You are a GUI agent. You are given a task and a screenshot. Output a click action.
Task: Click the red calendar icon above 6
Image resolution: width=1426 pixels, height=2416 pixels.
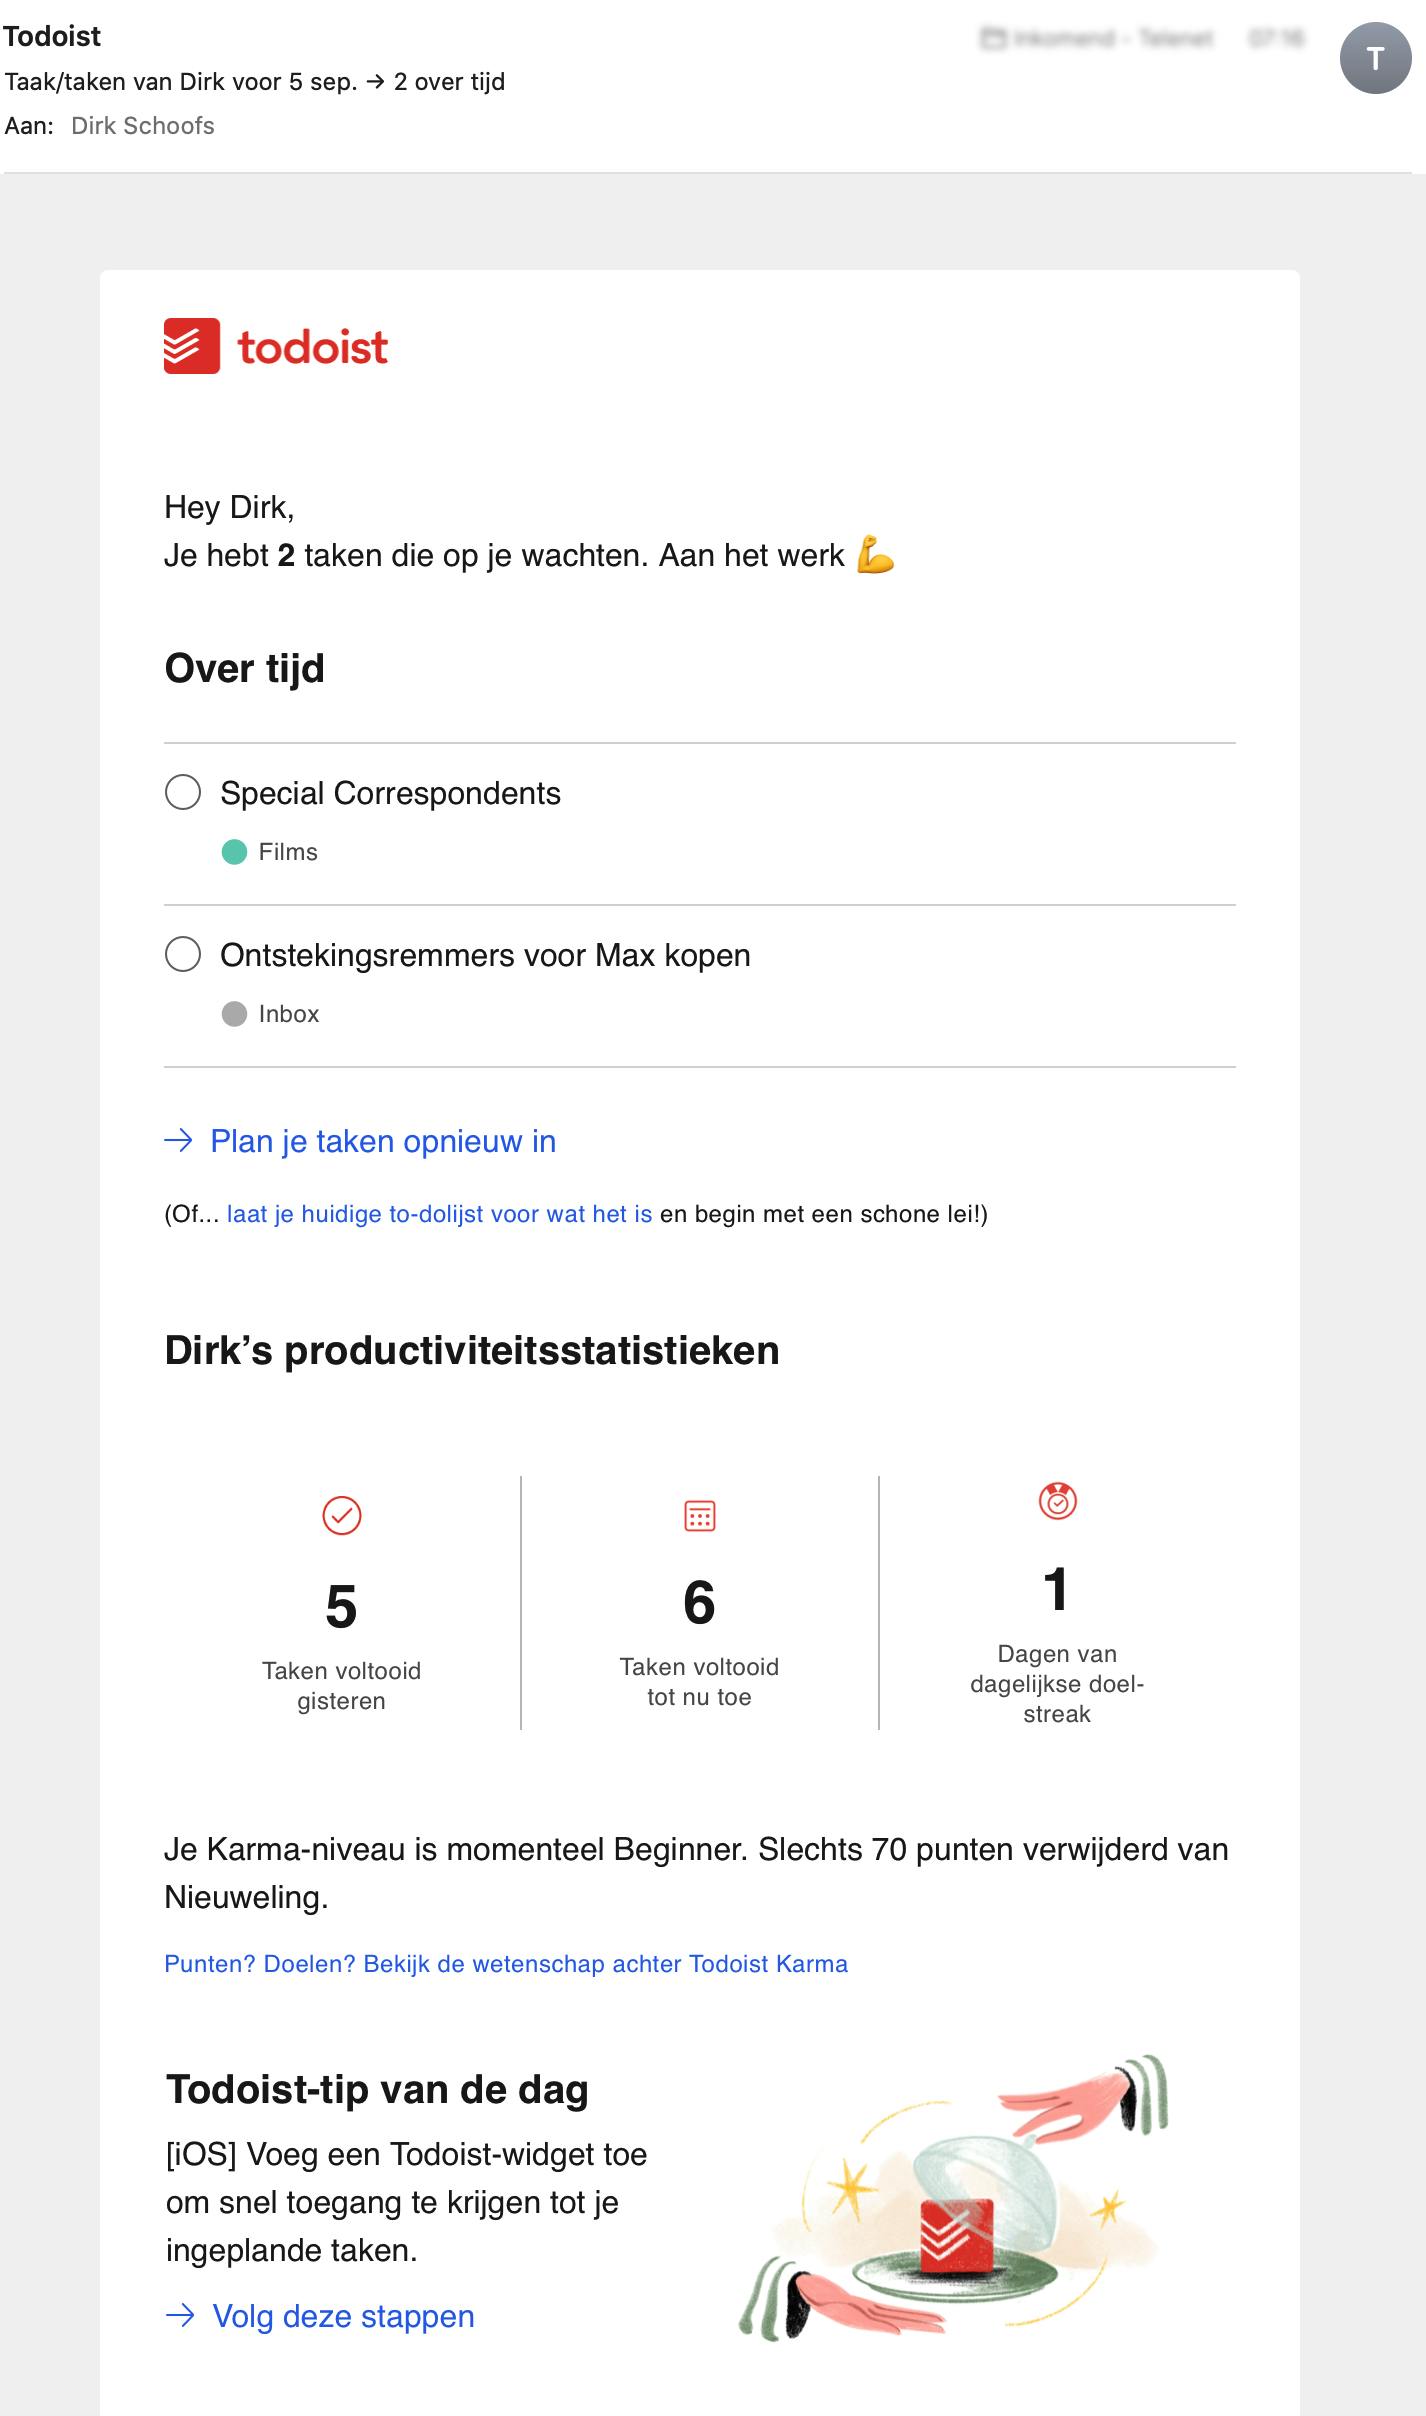pyautogui.click(x=699, y=1515)
